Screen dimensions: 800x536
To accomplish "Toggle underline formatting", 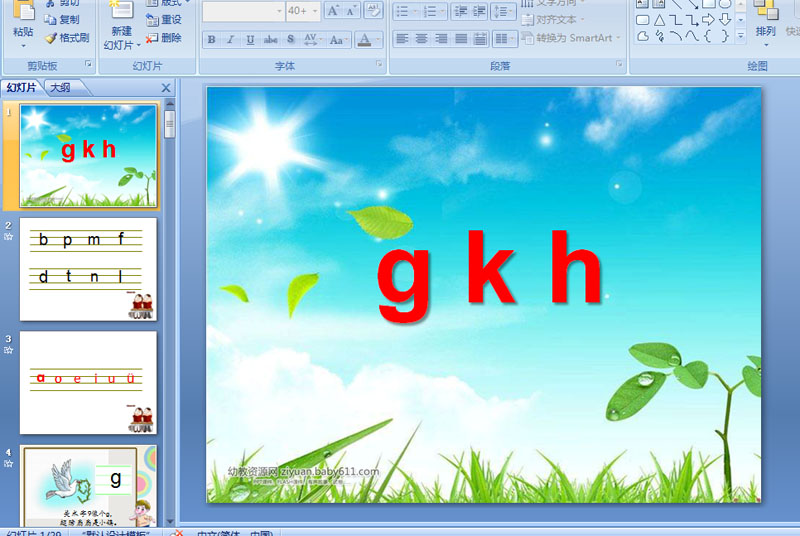I will point(250,39).
